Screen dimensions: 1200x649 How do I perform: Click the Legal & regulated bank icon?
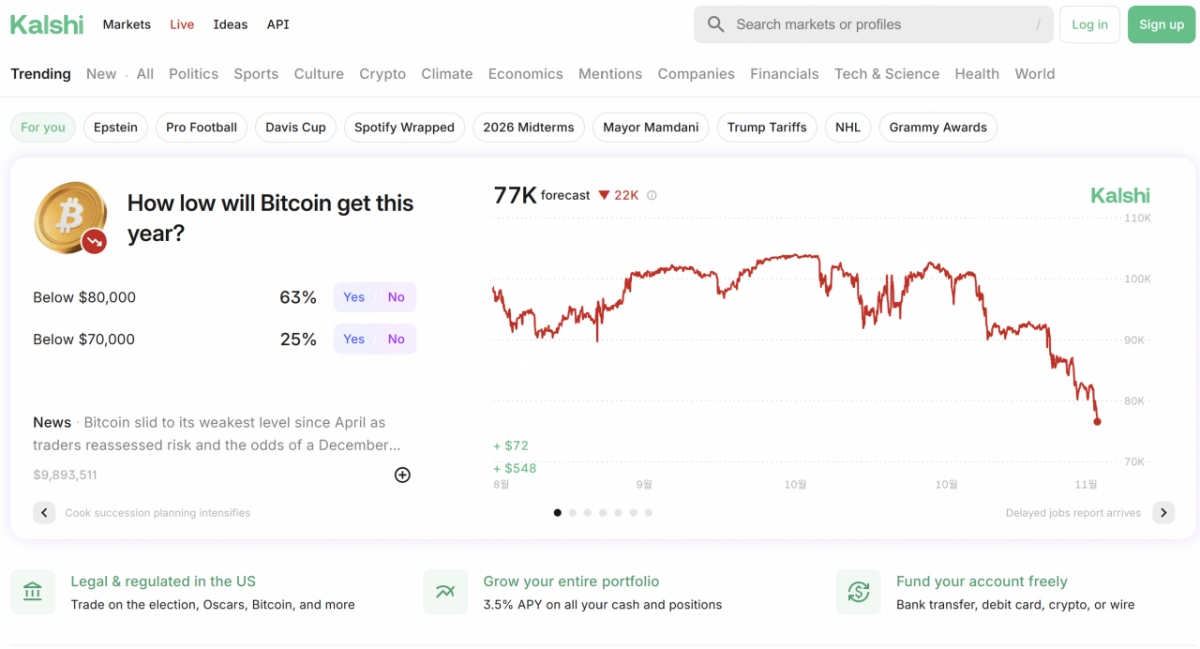pyautogui.click(x=32, y=592)
